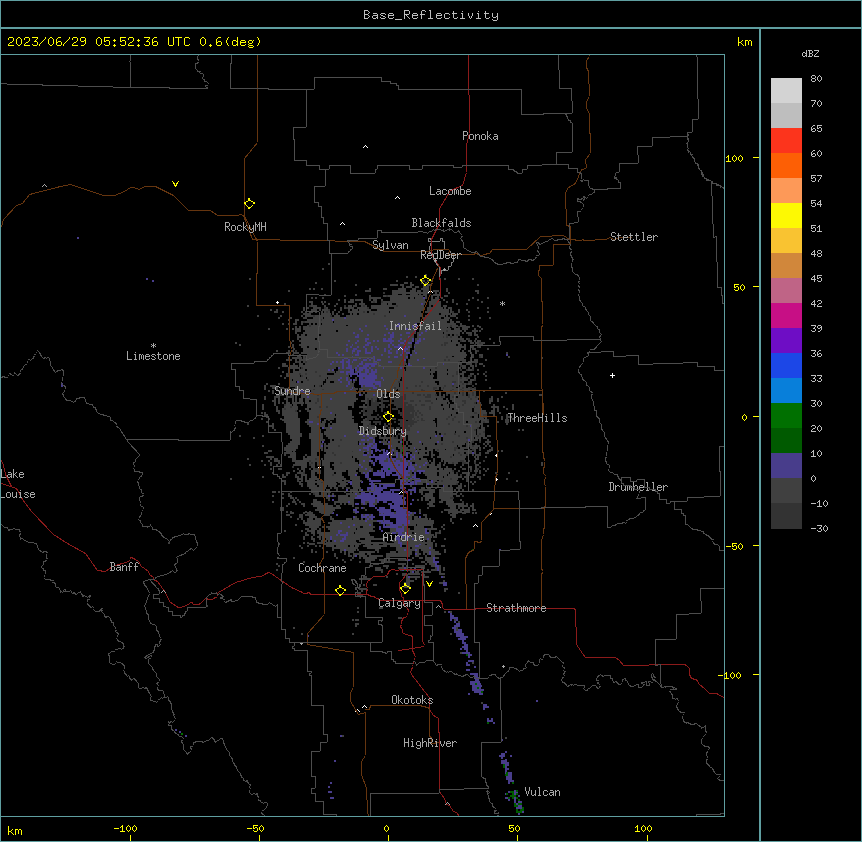Click the dBZ legend heading

click(x=810, y=53)
